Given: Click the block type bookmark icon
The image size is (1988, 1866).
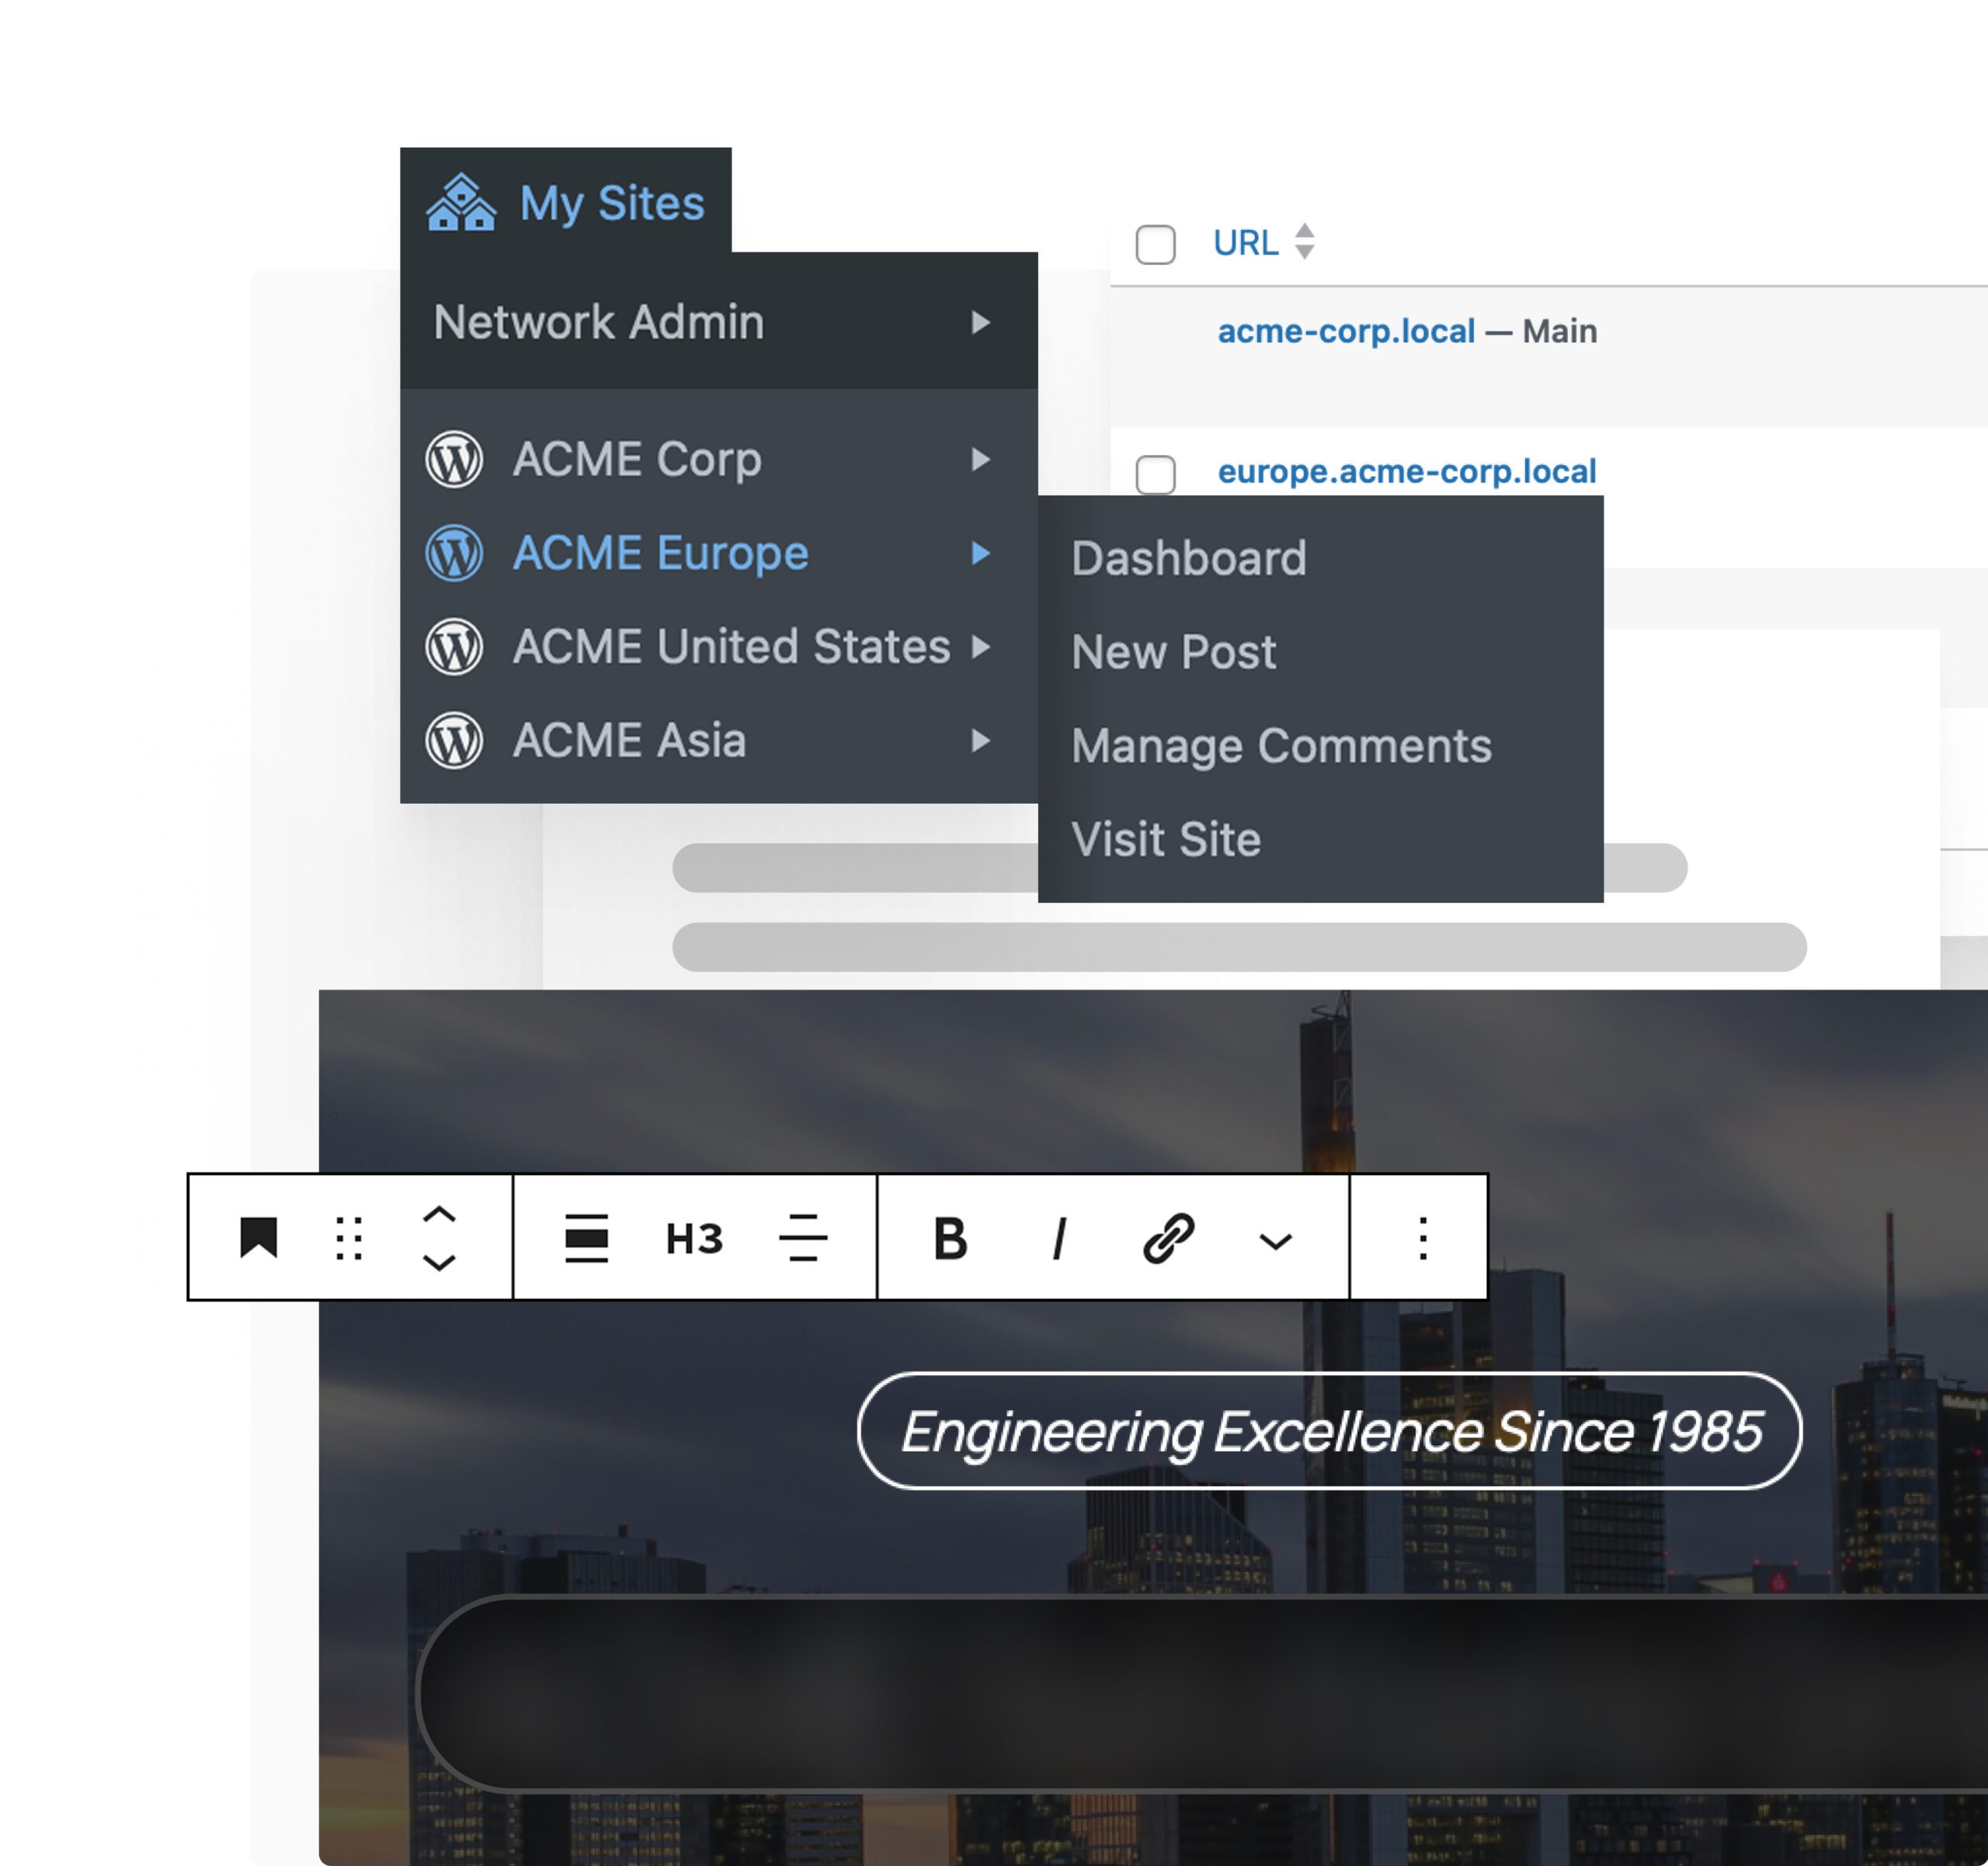Looking at the screenshot, I should 259,1238.
